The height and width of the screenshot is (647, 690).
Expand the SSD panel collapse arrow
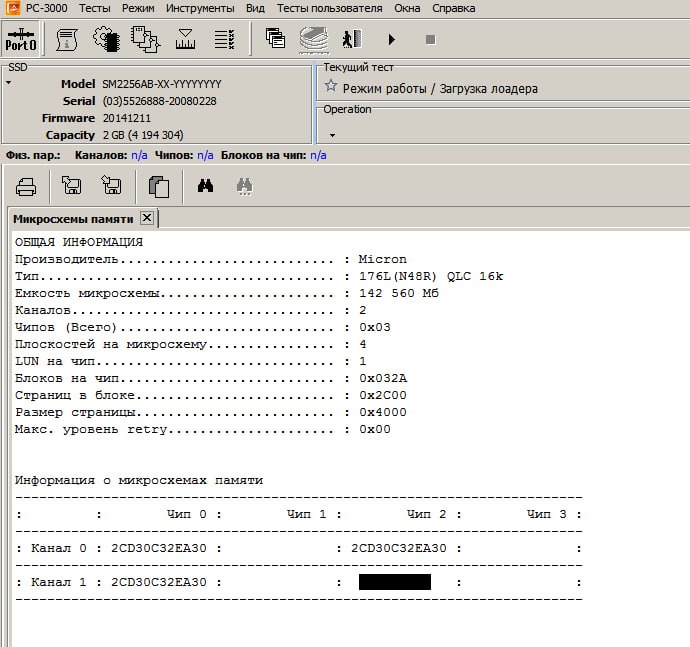[8, 84]
